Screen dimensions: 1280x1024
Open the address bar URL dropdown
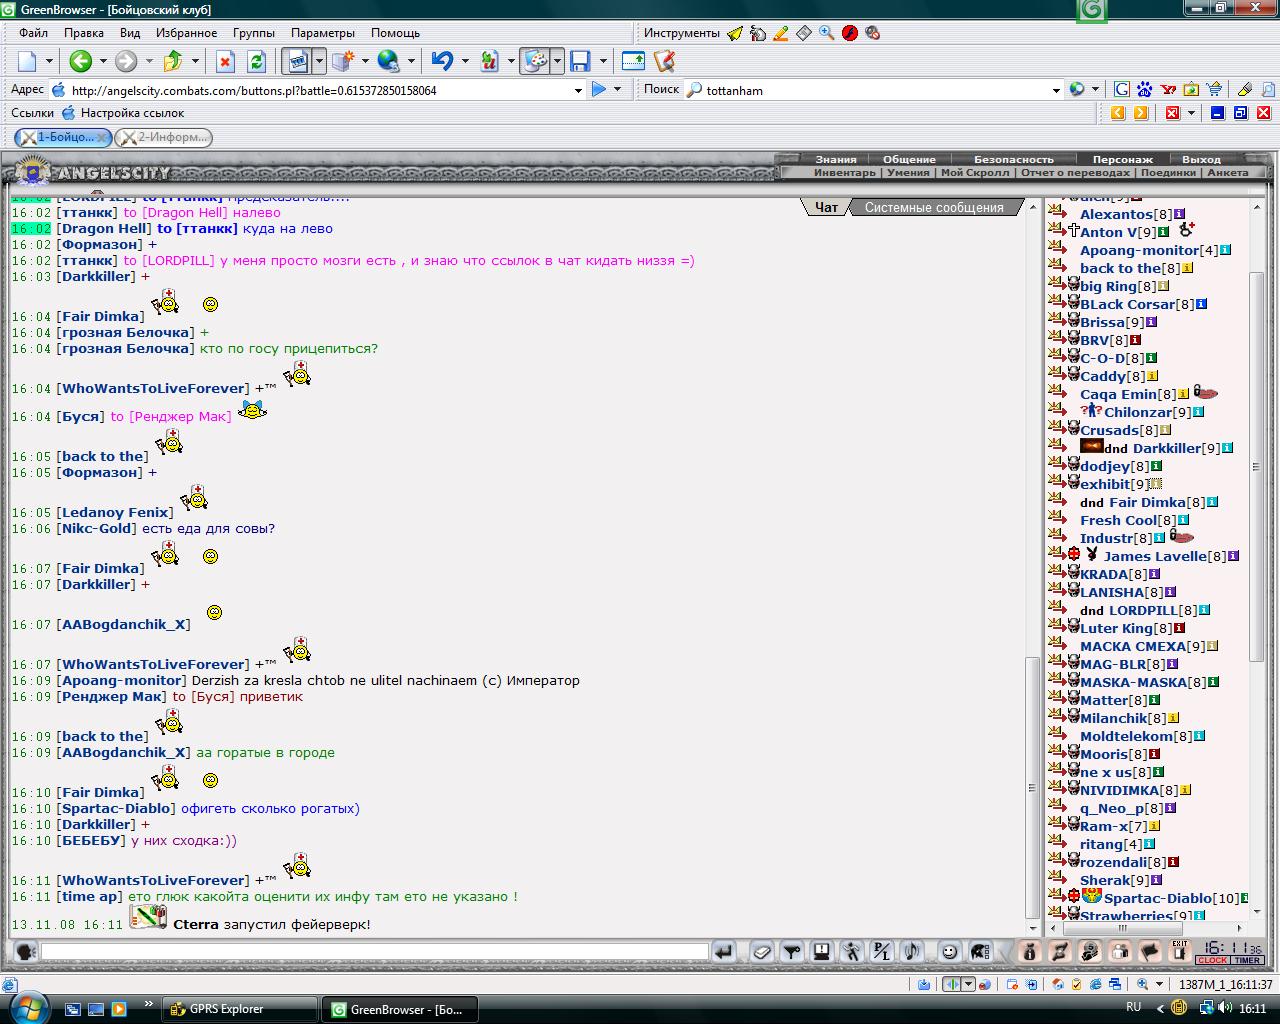tap(578, 90)
